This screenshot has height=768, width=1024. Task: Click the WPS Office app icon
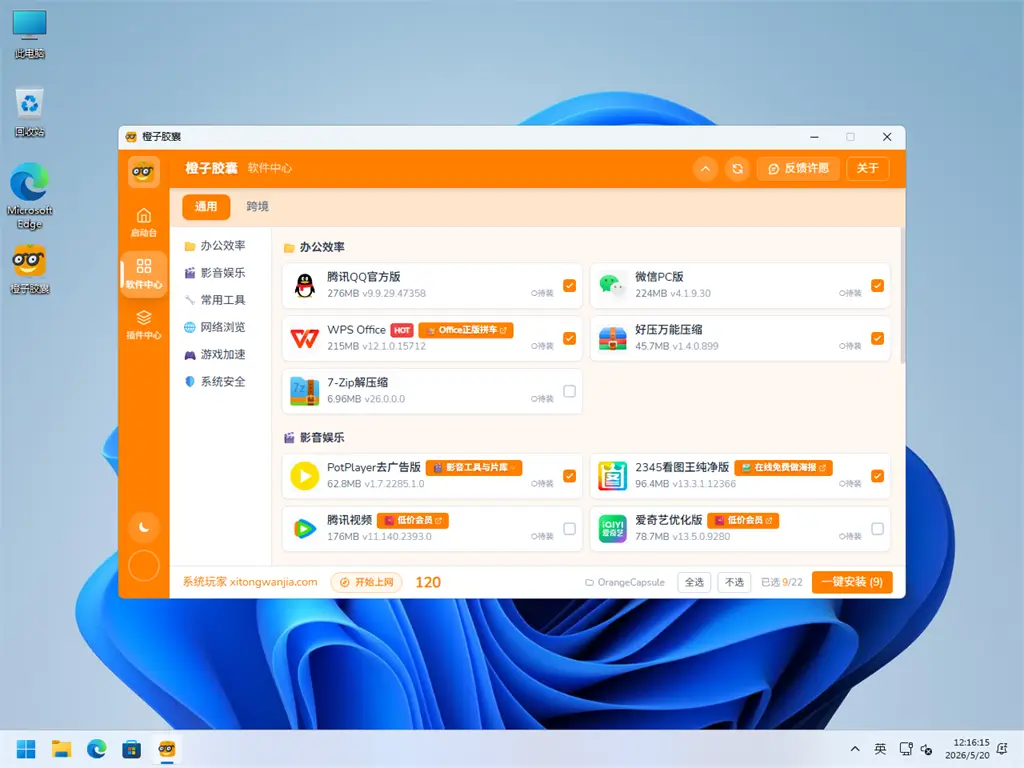(x=304, y=338)
